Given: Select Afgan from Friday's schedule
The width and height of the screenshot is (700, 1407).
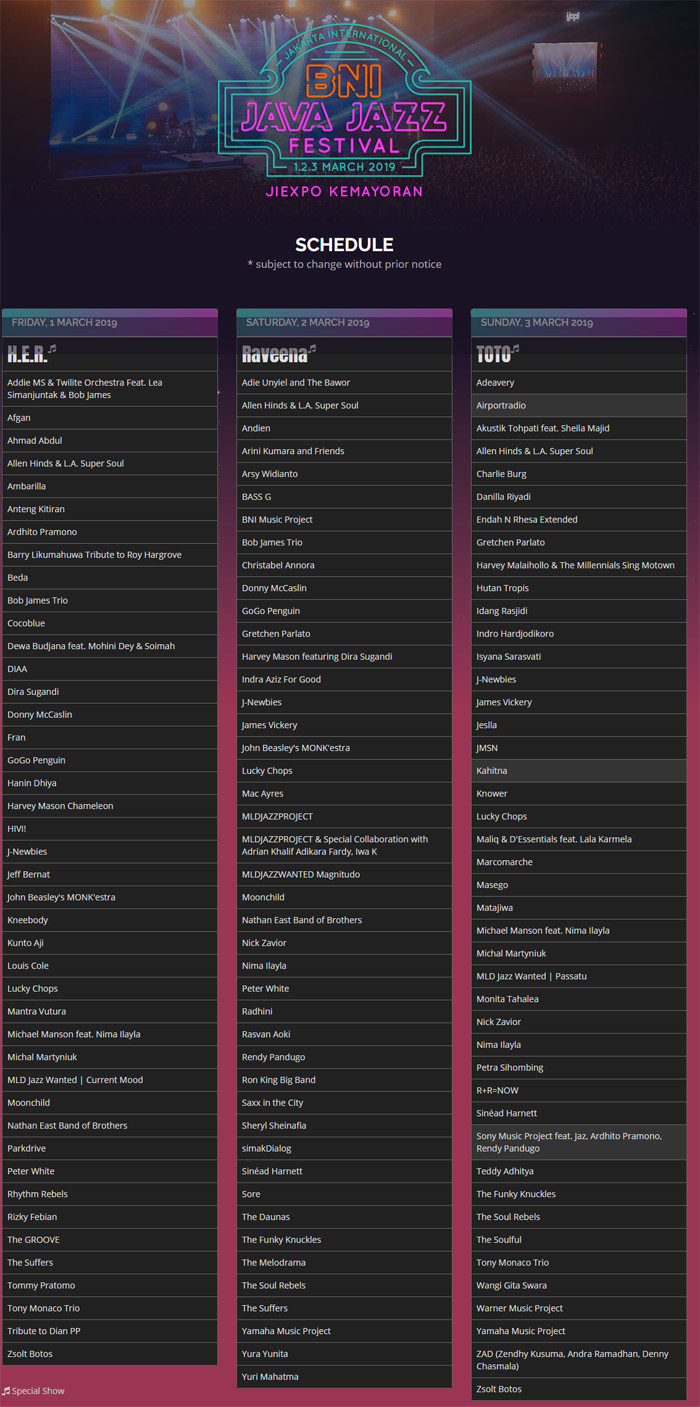Looking at the screenshot, I should (x=110, y=417).
